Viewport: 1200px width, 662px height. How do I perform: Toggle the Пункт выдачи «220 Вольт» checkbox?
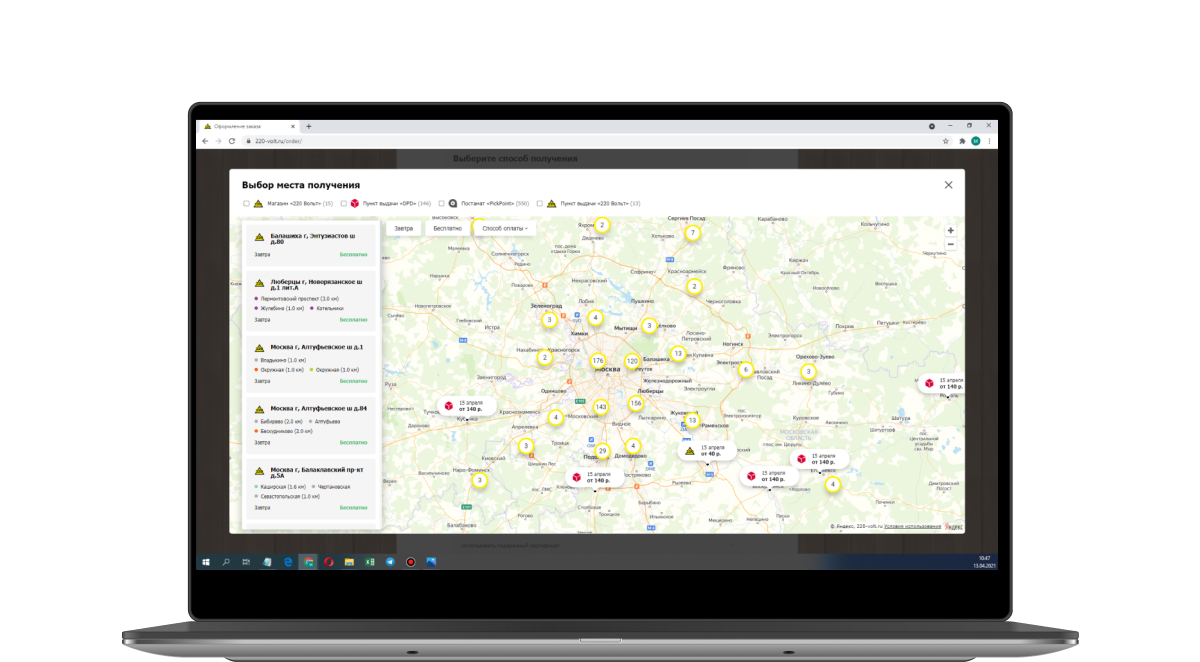click(539, 203)
